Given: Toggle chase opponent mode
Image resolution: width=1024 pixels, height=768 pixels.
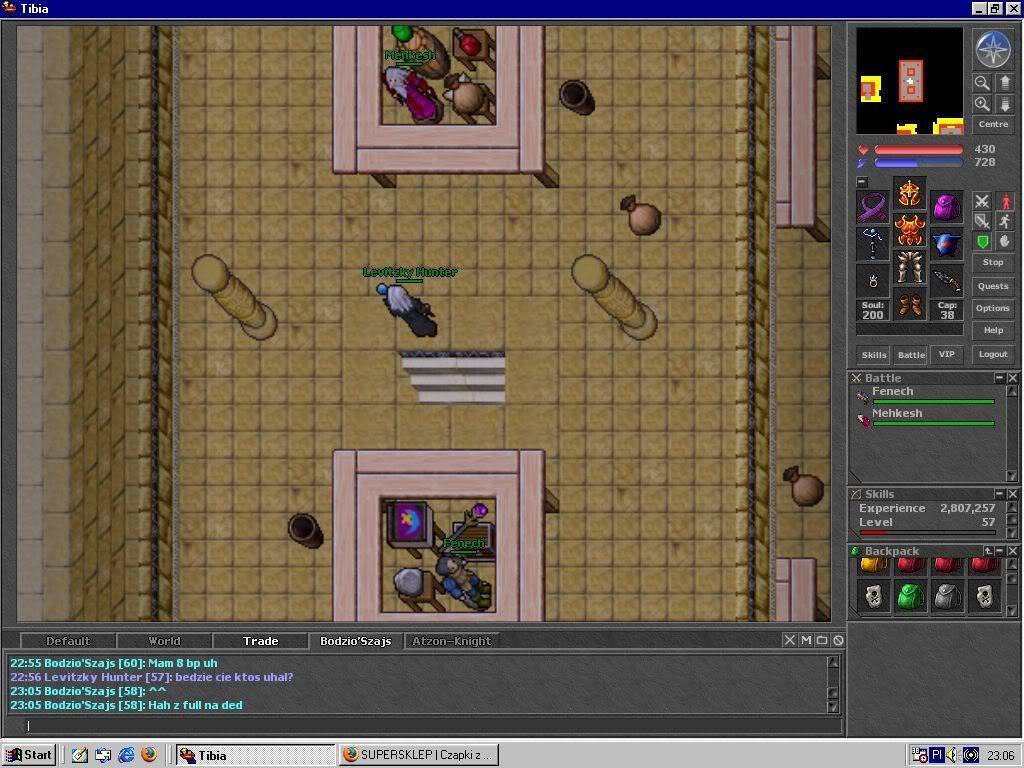Looking at the screenshot, I should pos(1004,221).
